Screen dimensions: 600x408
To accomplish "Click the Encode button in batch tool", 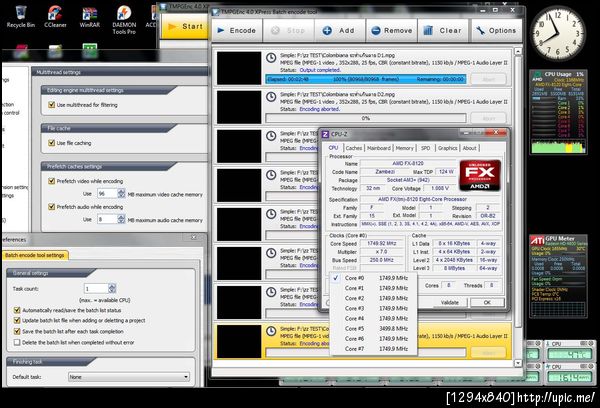I will click(237, 31).
